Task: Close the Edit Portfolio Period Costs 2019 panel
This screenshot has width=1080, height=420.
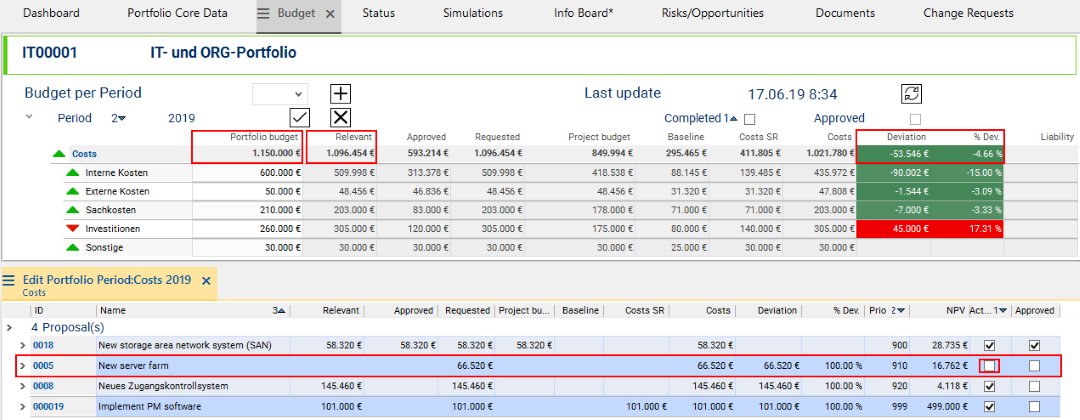Action: [206, 281]
